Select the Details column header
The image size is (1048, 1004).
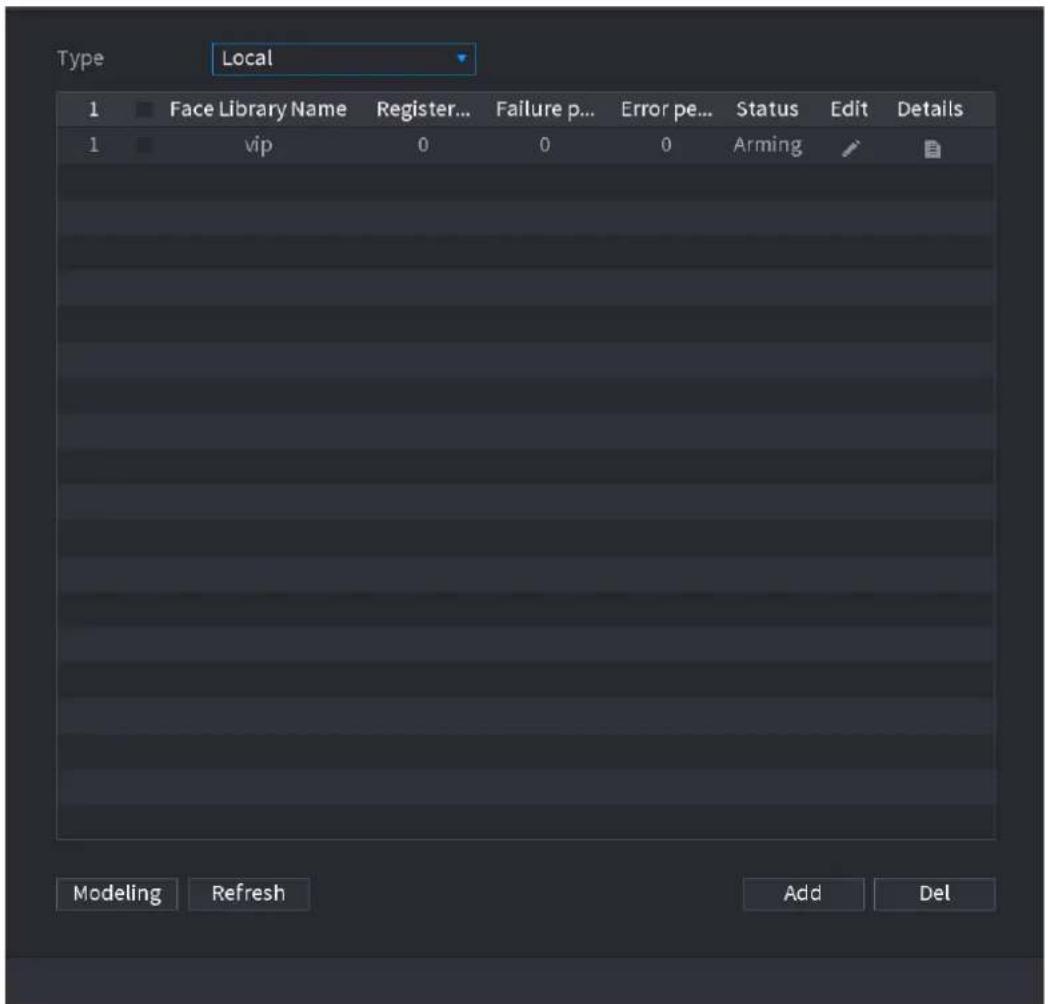point(930,109)
